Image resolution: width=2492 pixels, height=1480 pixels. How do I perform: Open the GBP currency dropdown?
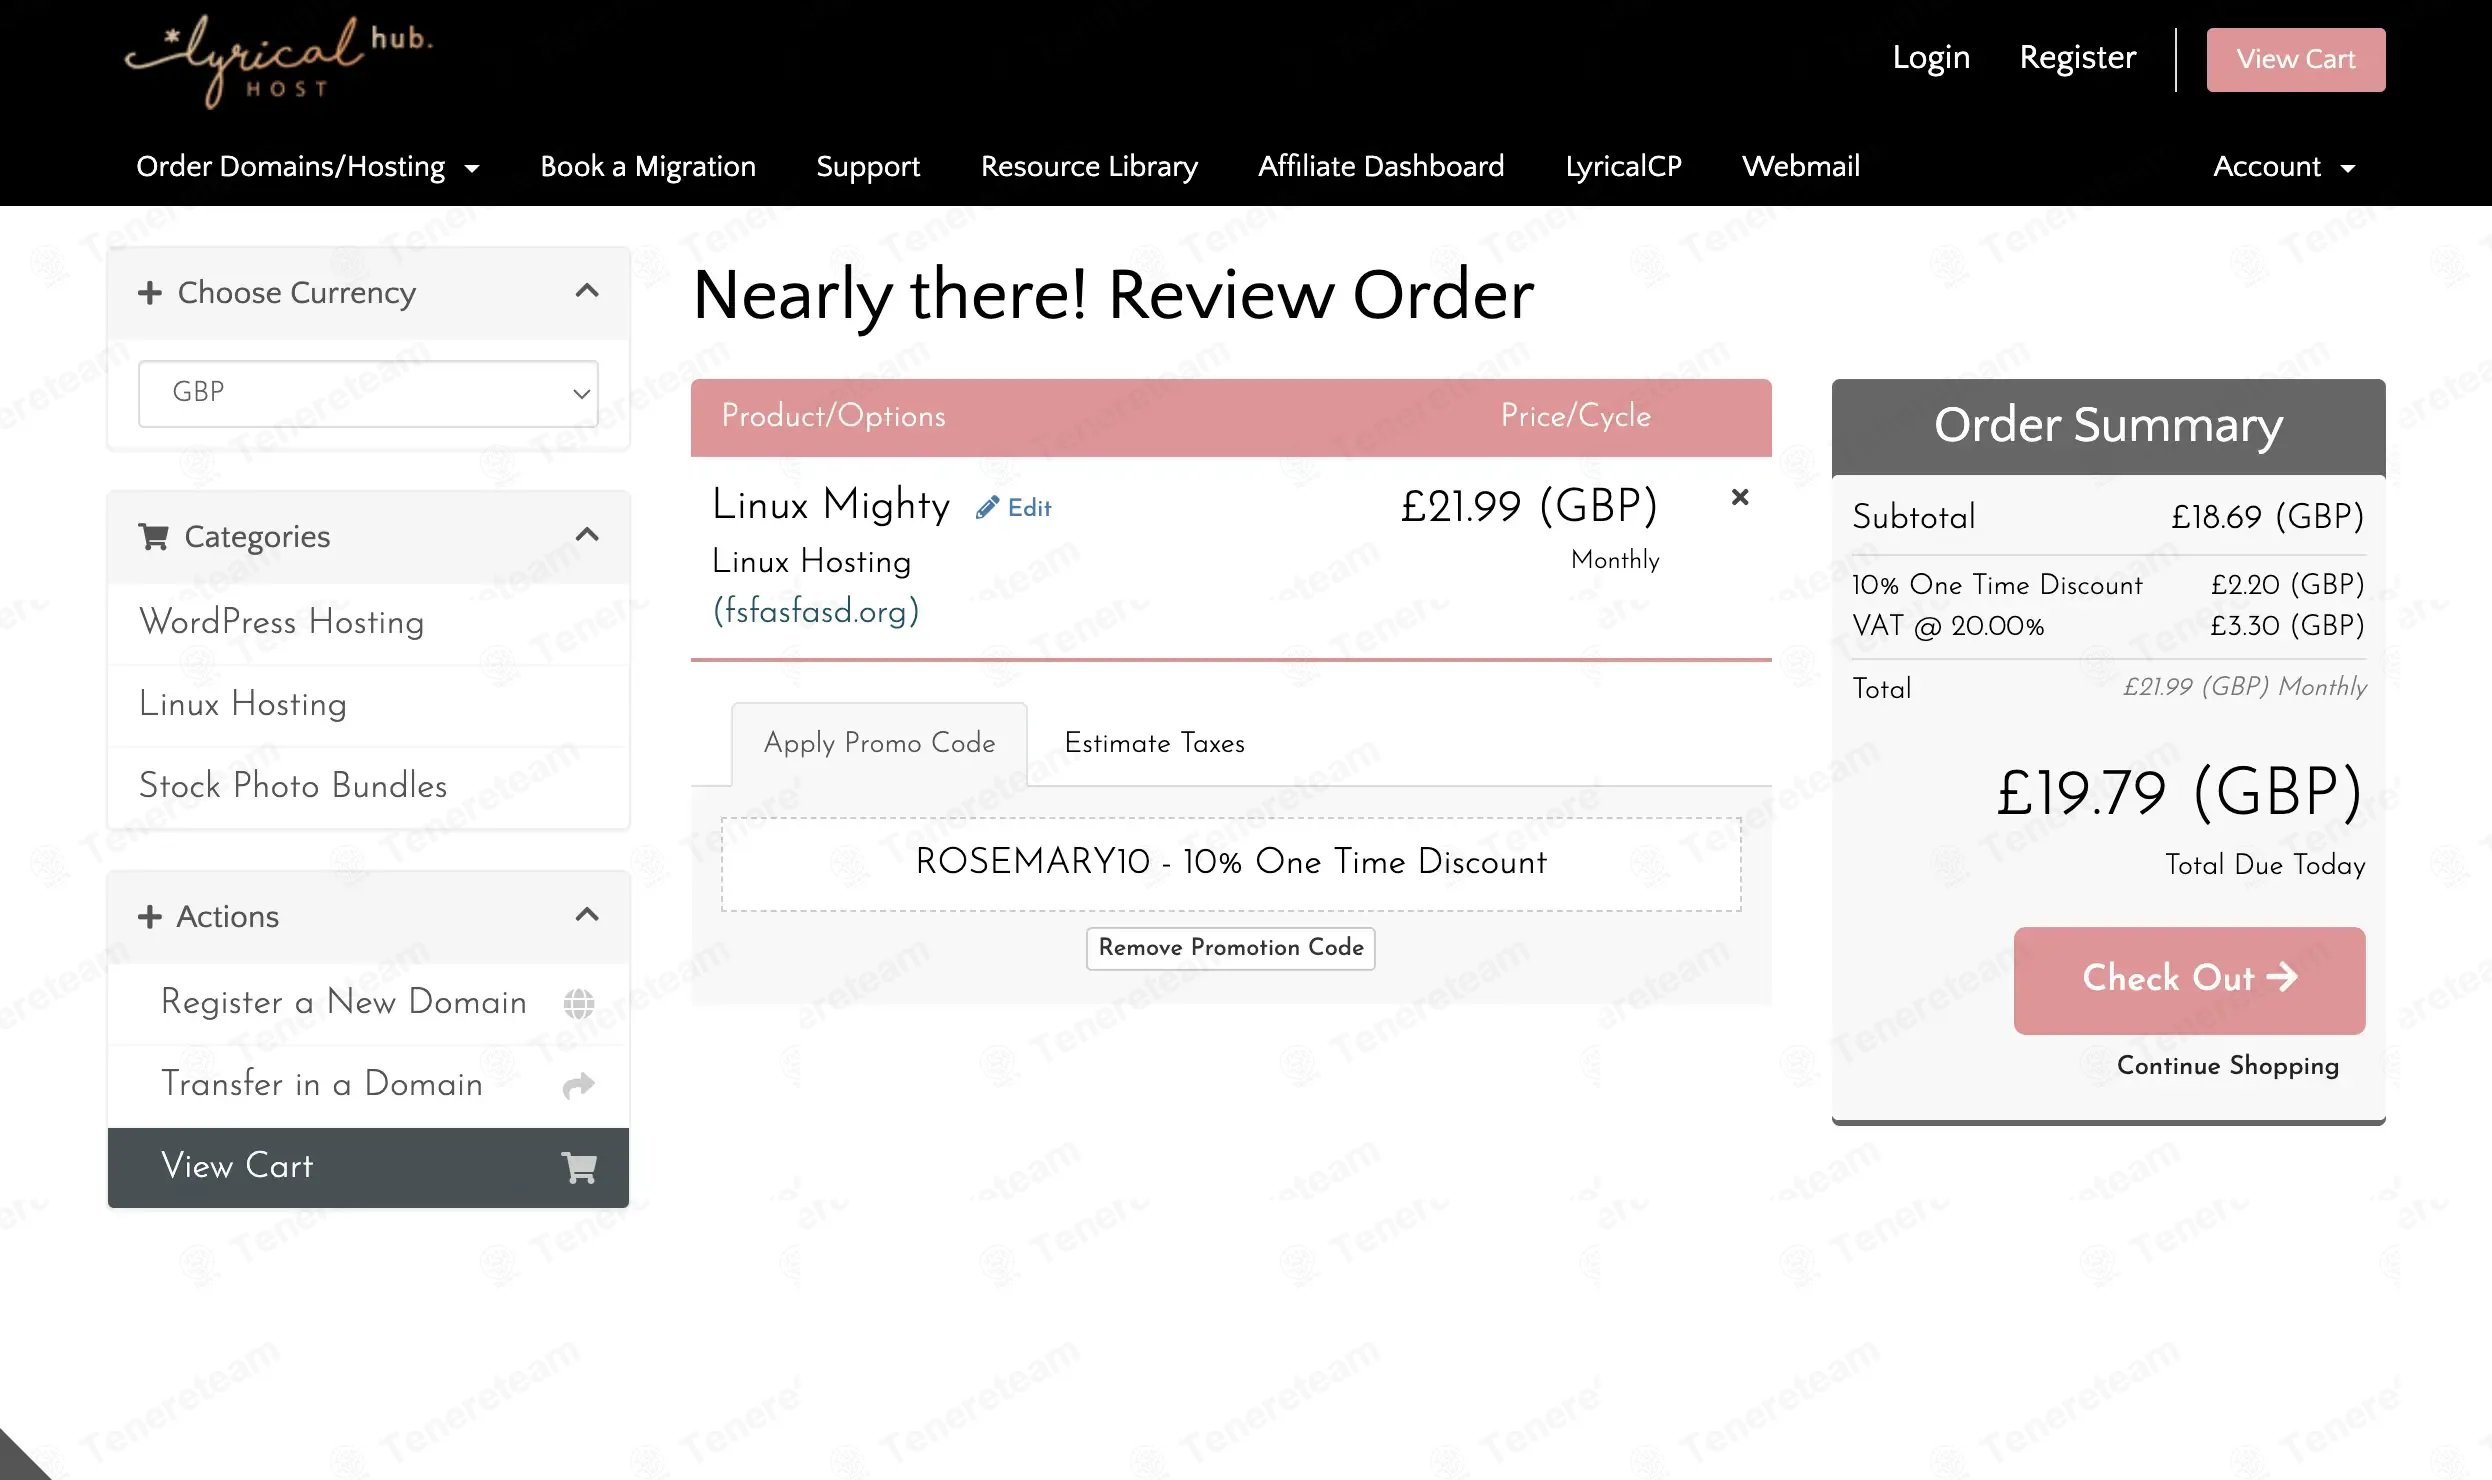[x=368, y=393]
